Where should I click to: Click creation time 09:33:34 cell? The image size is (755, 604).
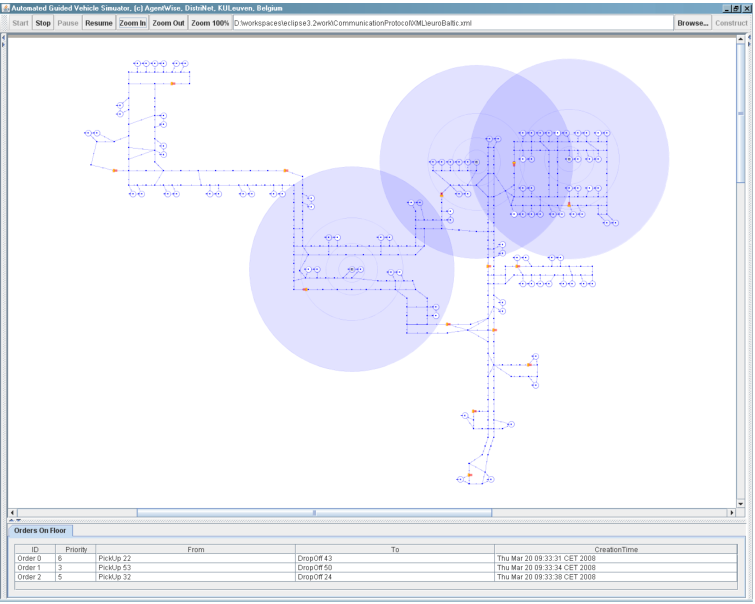616,567
